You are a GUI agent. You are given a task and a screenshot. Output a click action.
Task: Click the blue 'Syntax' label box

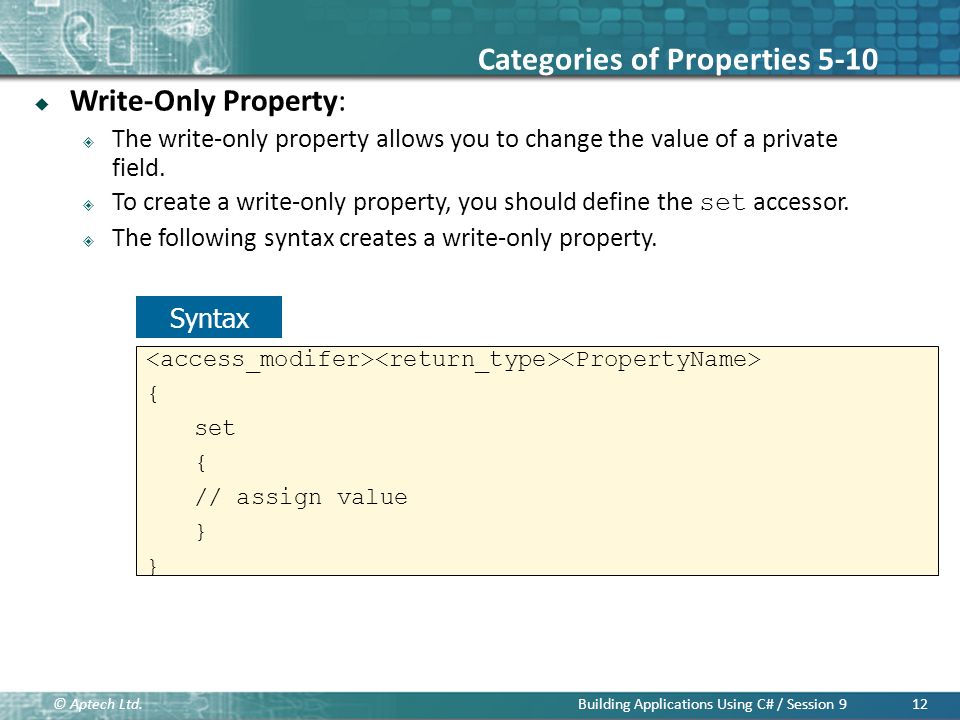[209, 317]
